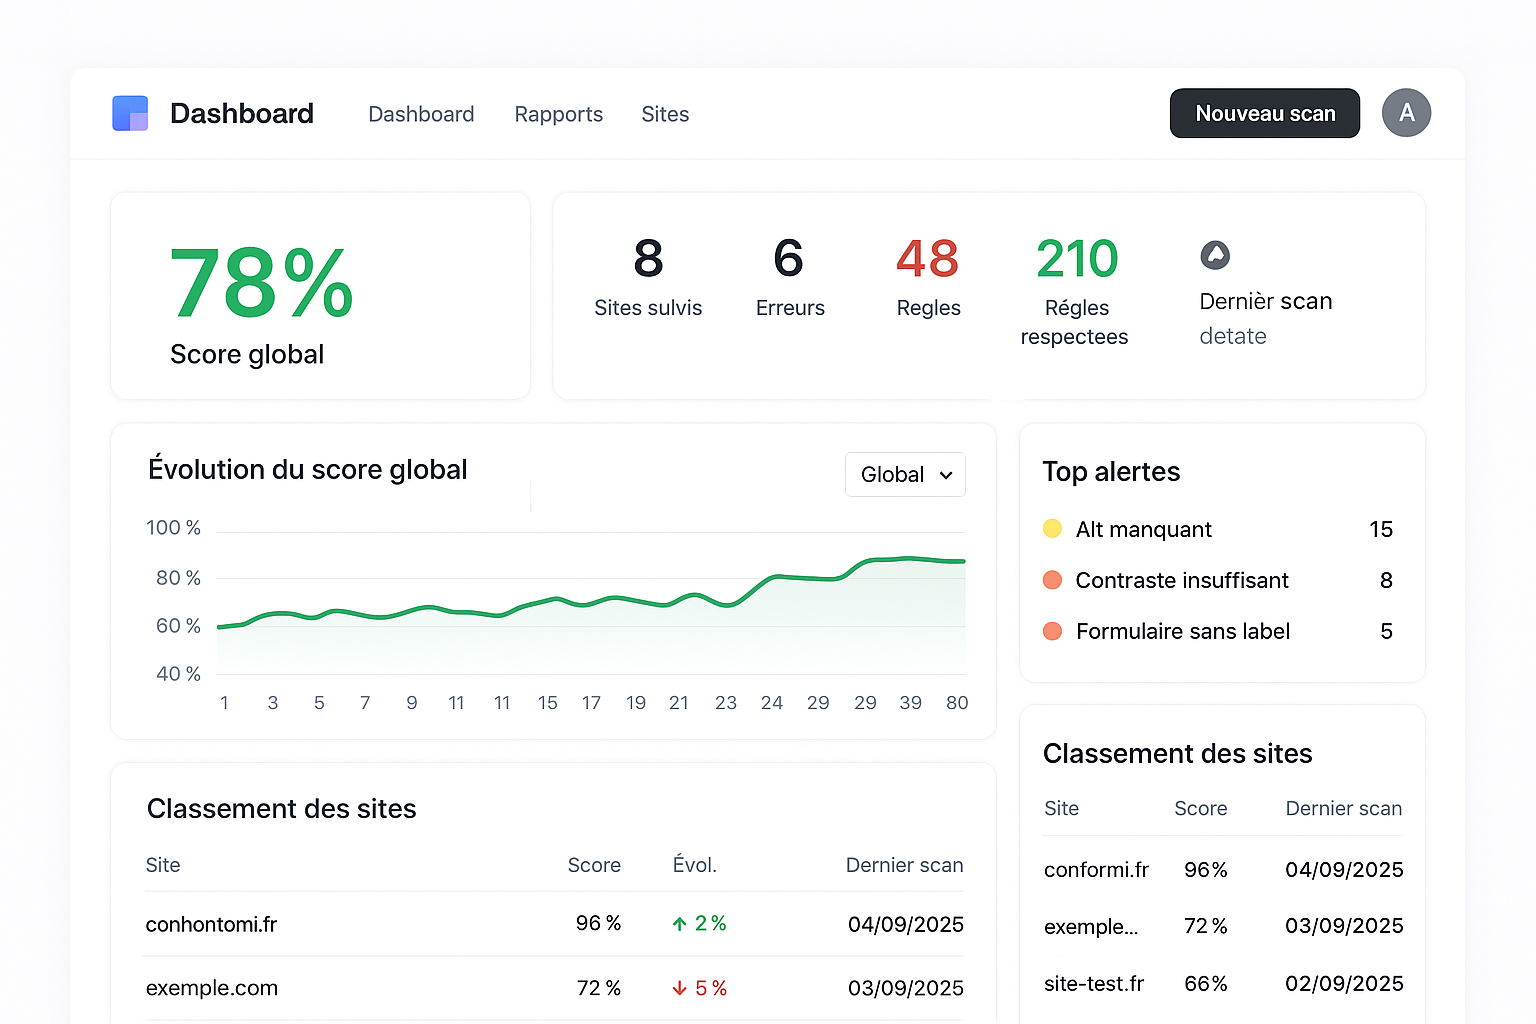Launch a Nouveau scan
The image size is (1536, 1024).
(1264, 113)
